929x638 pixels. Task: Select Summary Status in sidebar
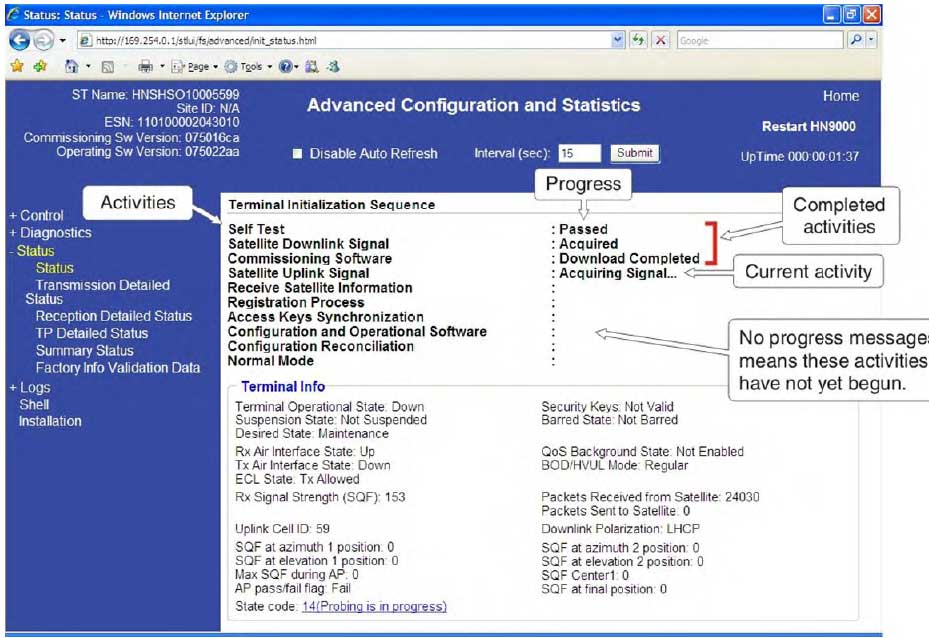point(84,351)
